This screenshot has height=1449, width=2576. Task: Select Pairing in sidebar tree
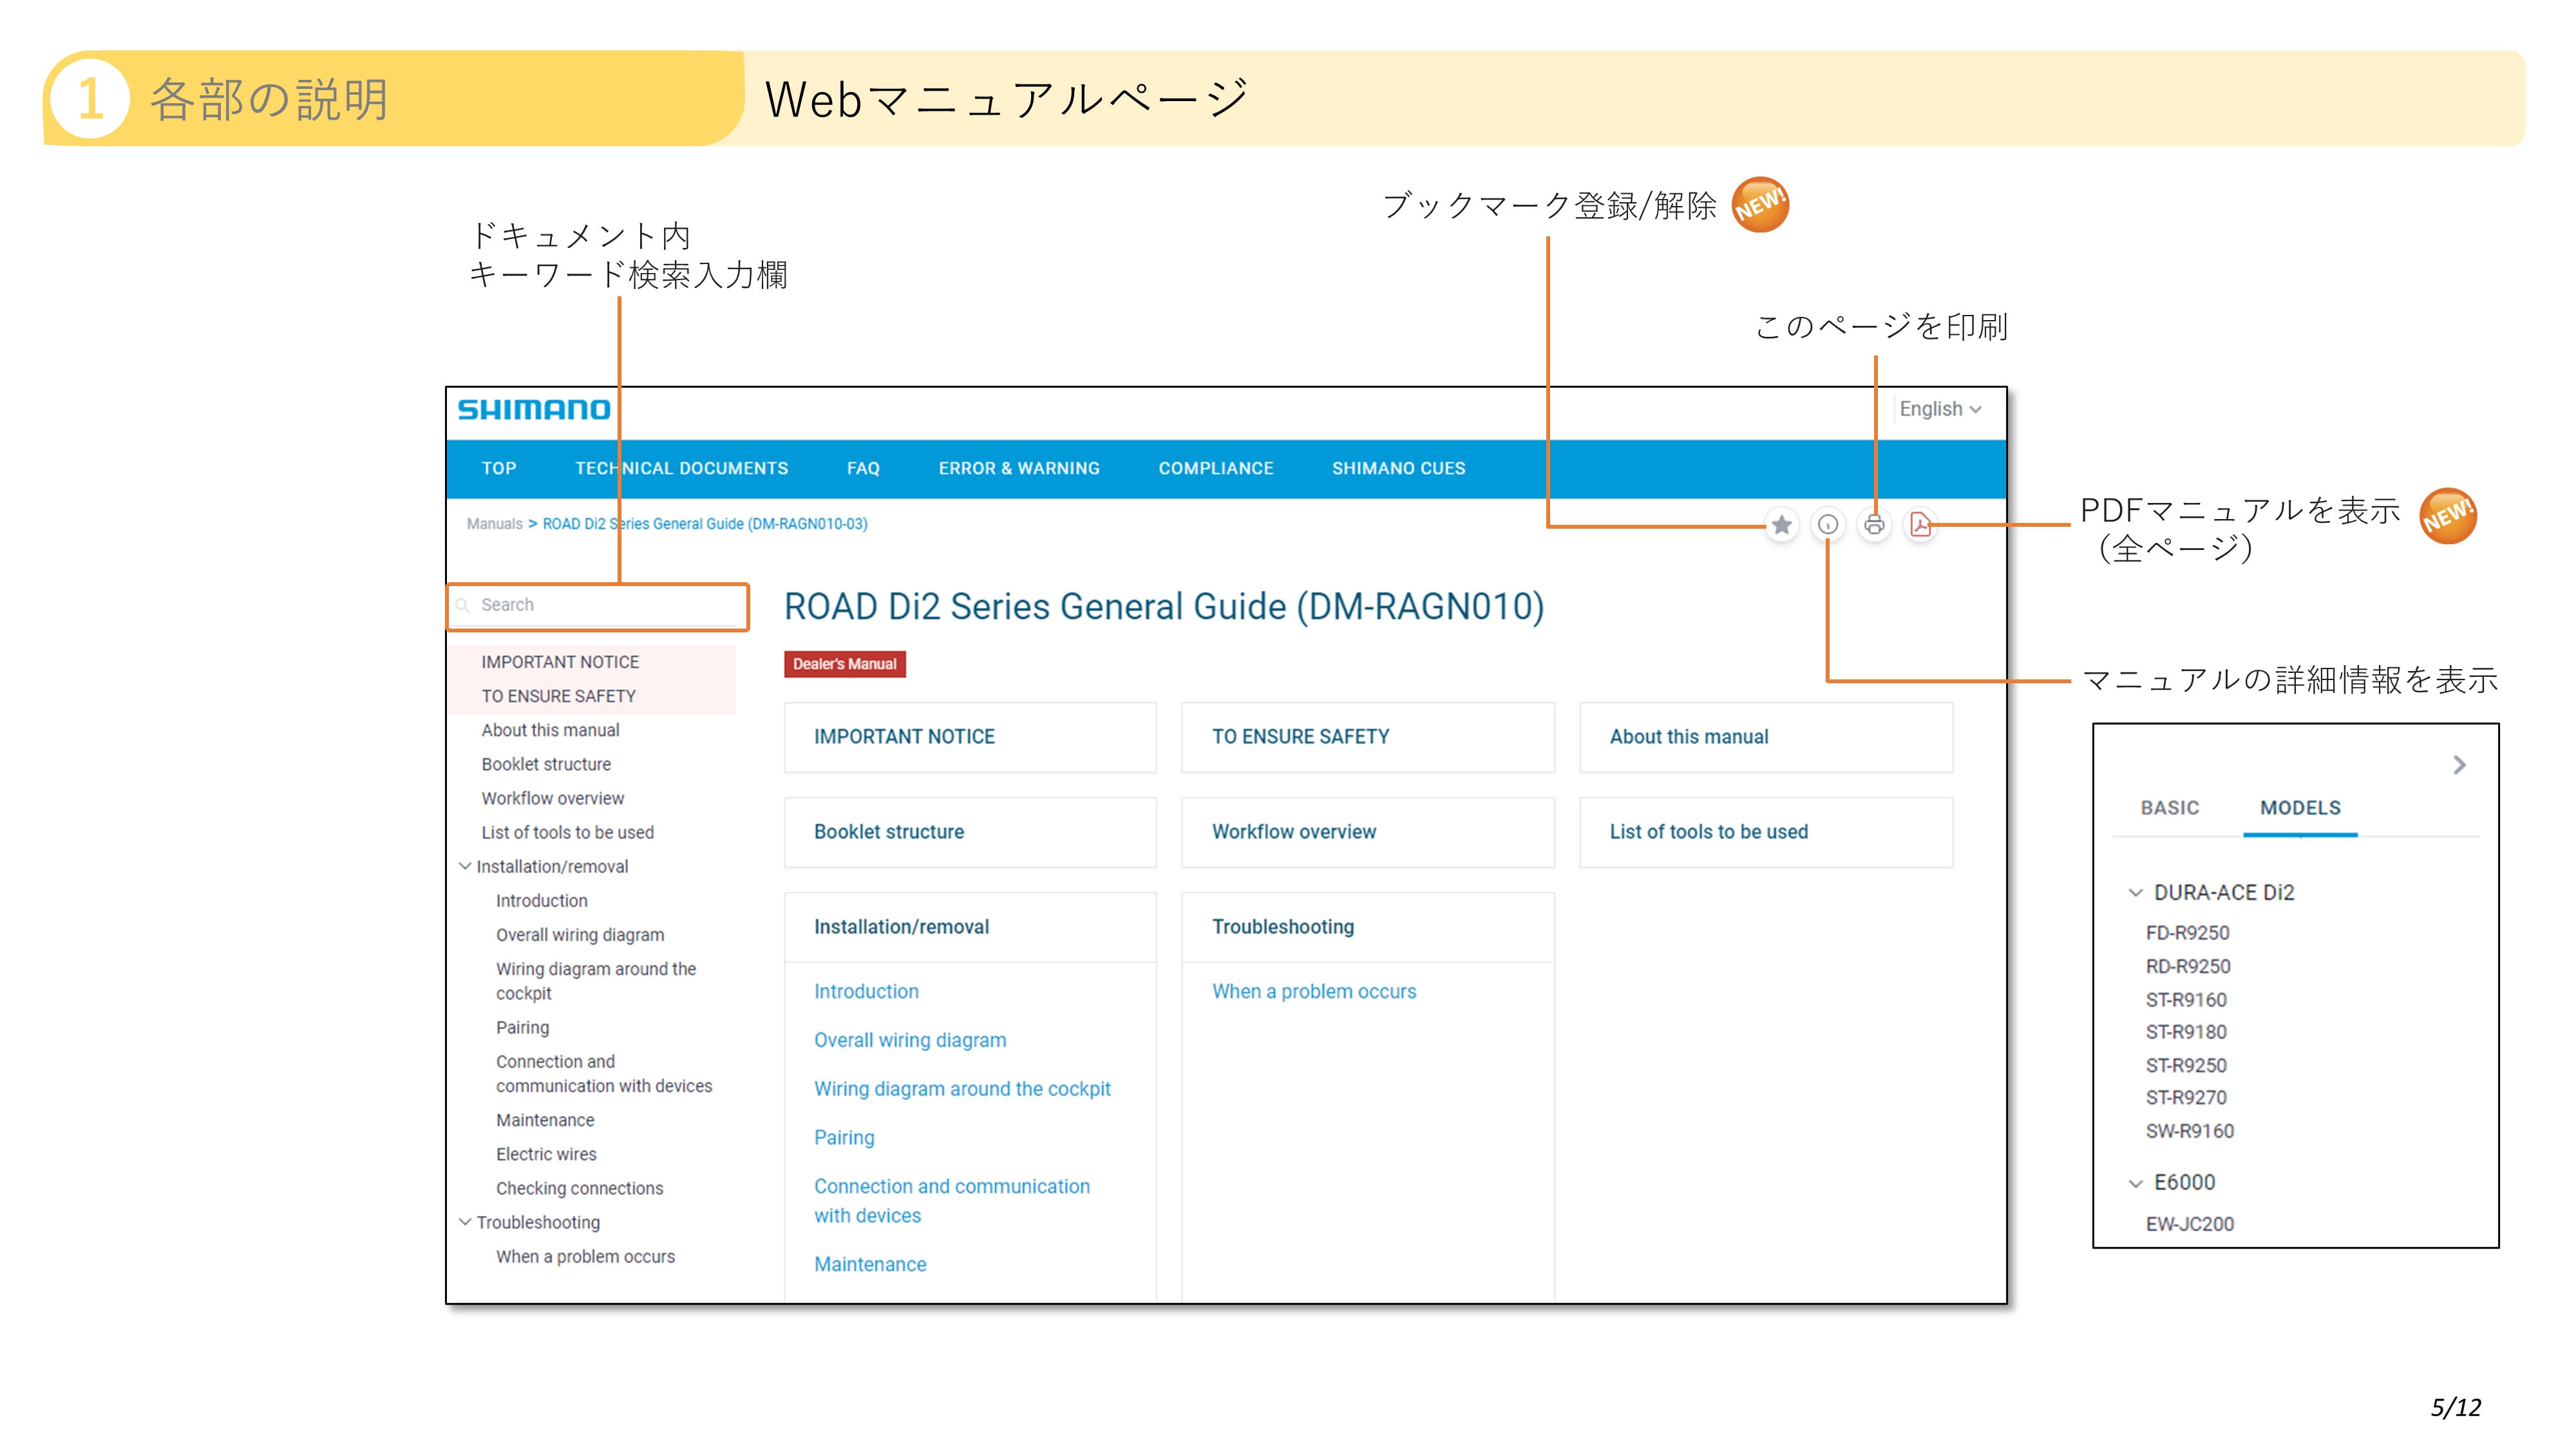522,1028
